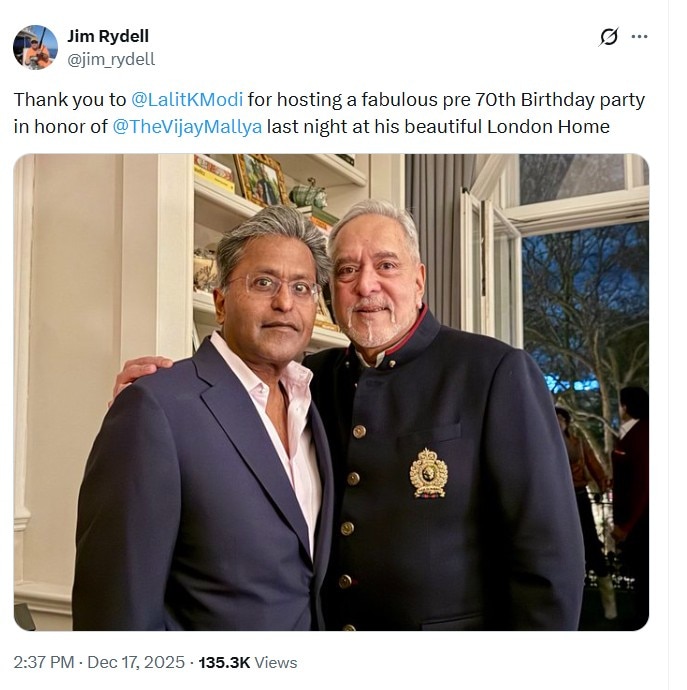Open the three-dot More options menu

point(639,37)
